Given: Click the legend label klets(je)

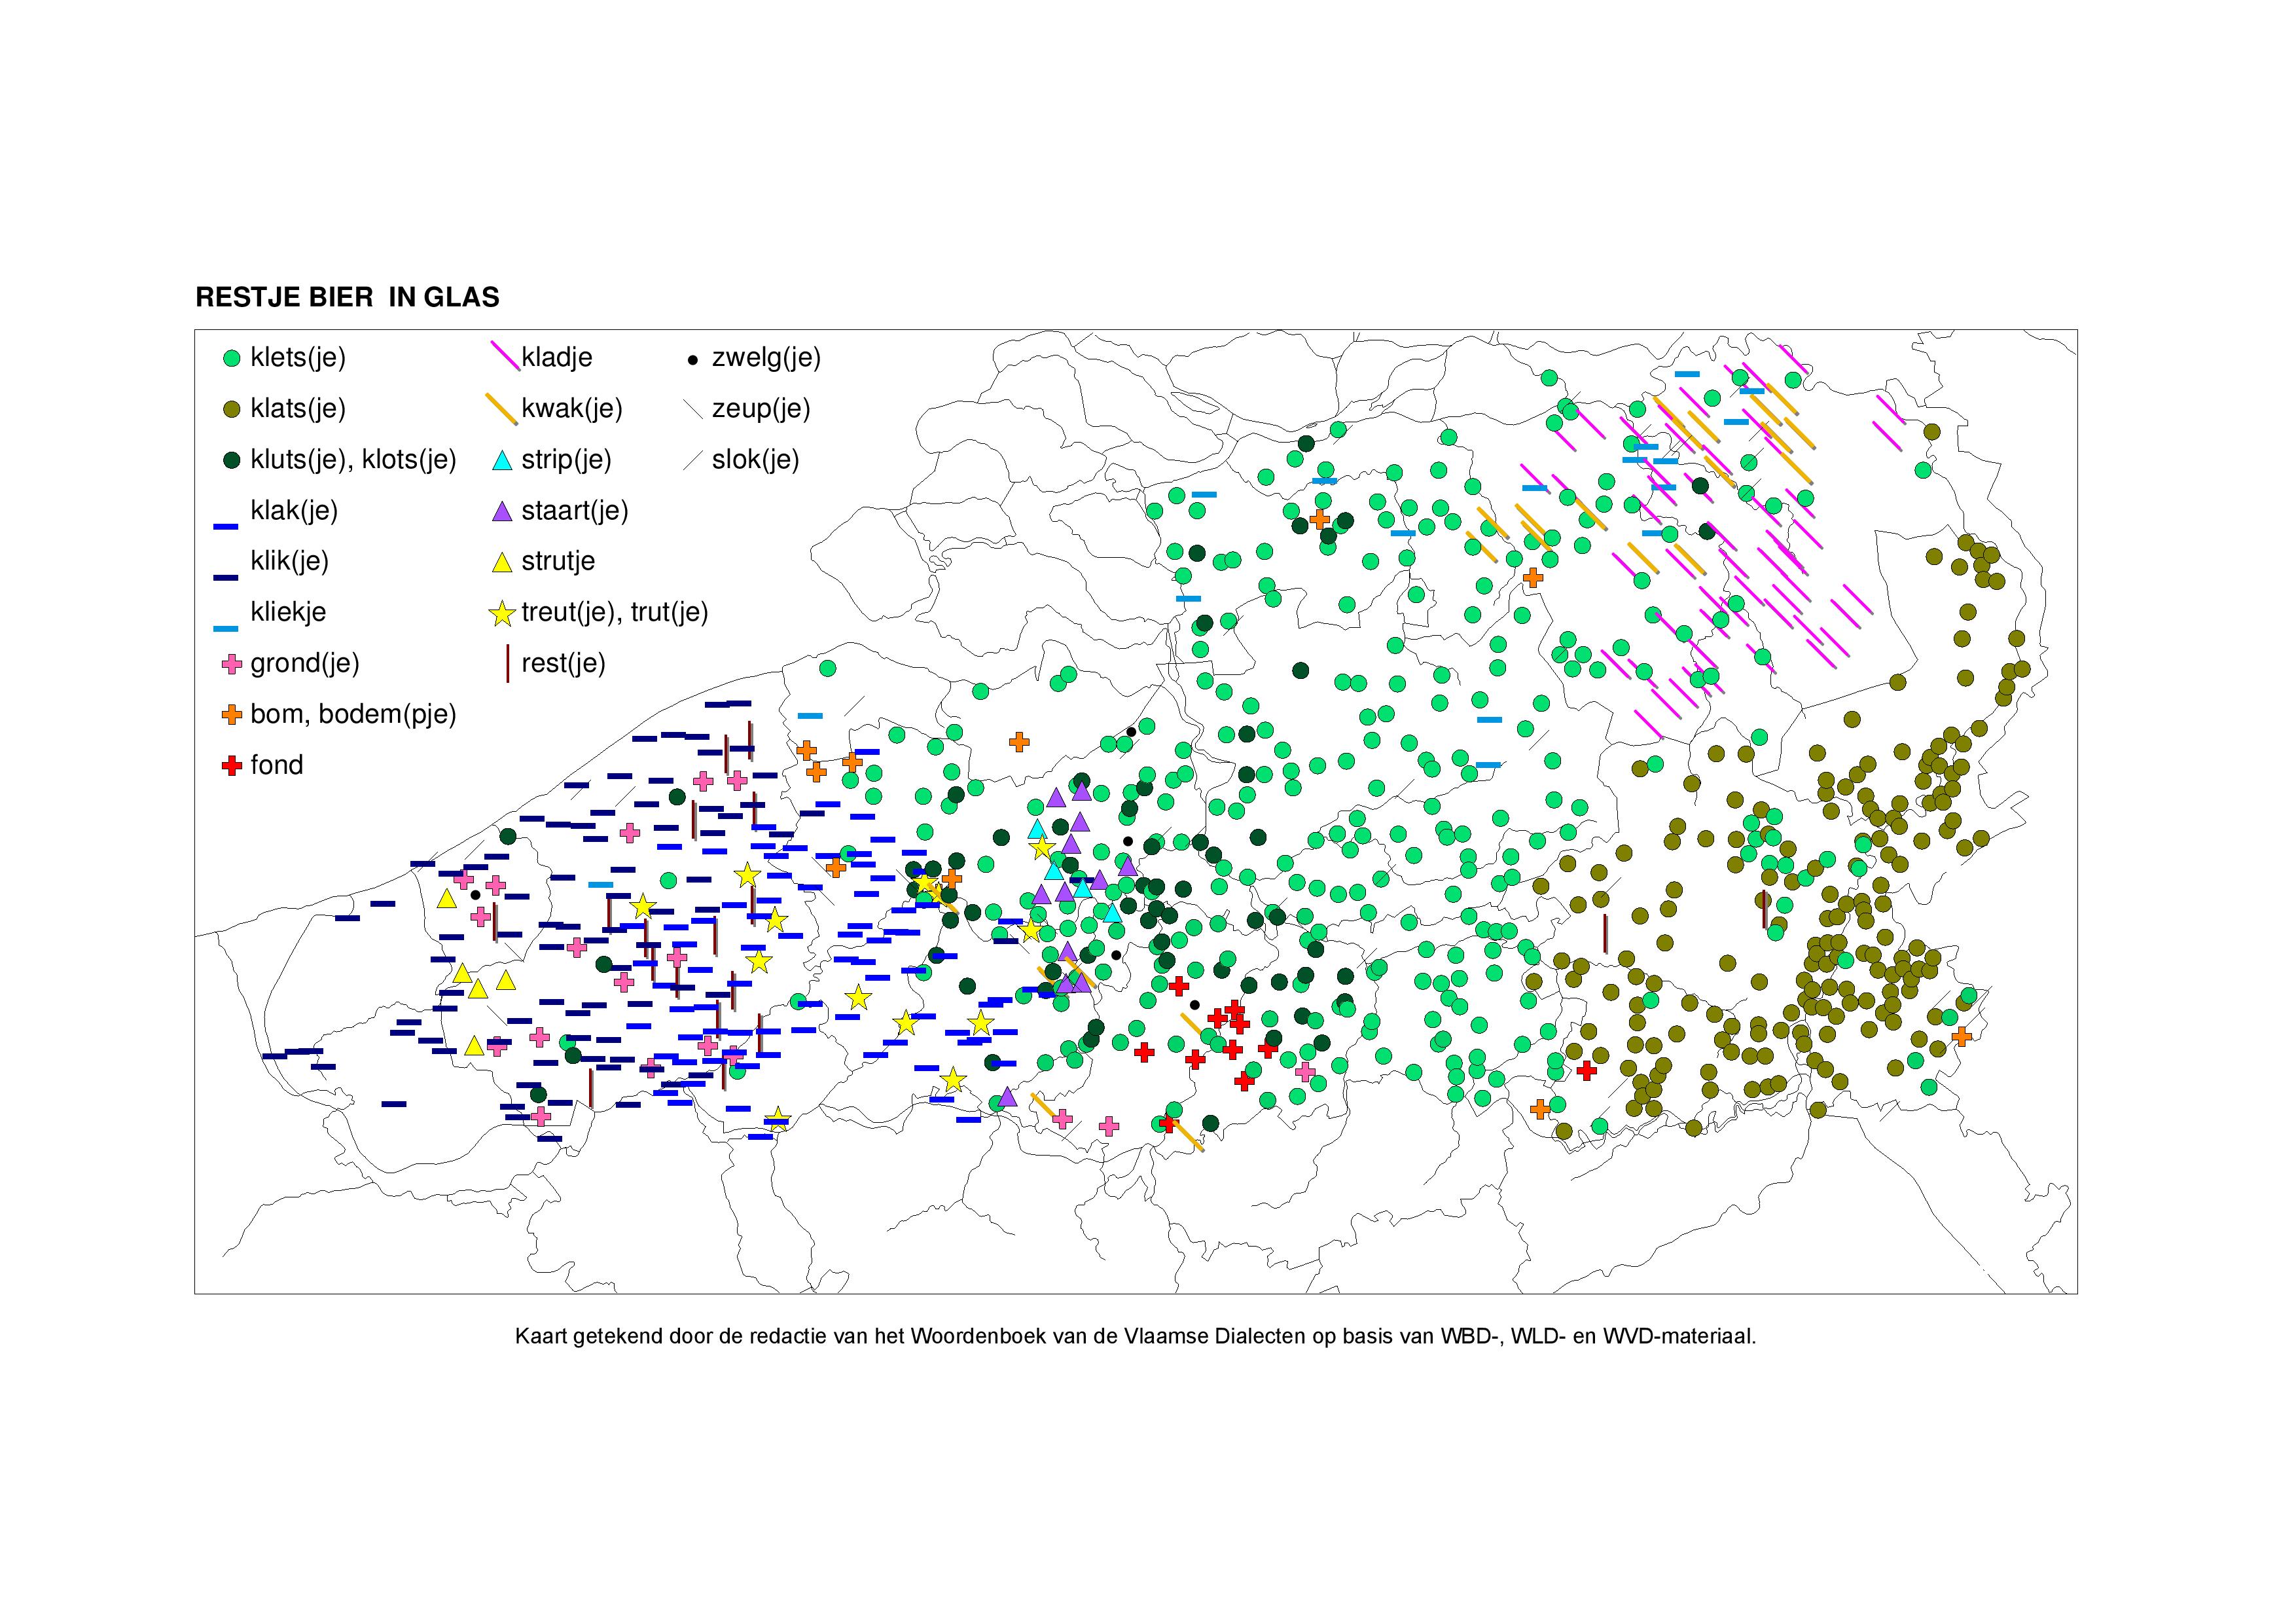Looking at the screenshot, I should tap(298, 358).
